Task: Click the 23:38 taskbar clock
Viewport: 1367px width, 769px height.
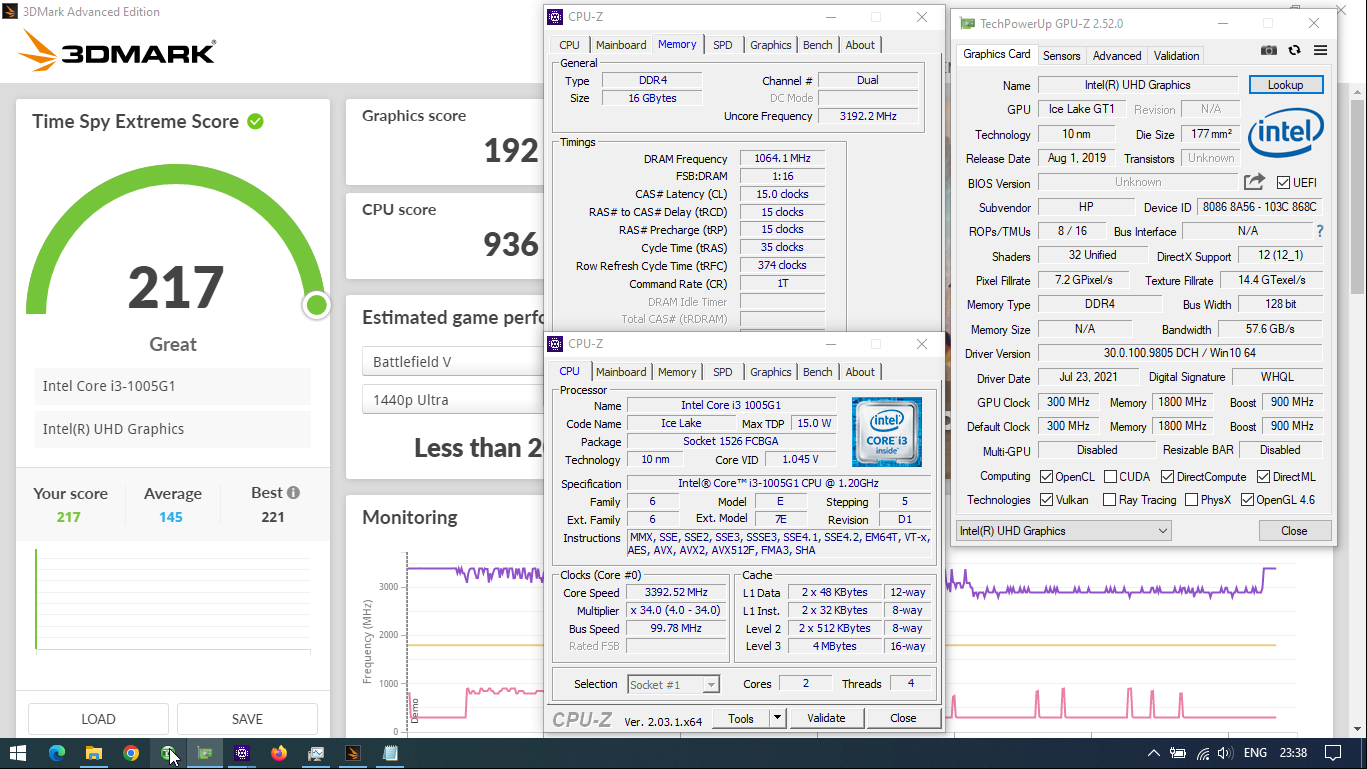Action: (1293, 753)
